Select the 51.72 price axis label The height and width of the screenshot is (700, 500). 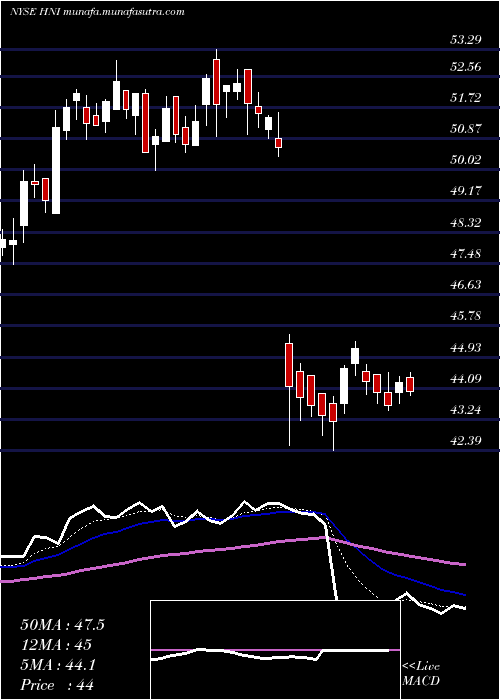pos(465,98)
